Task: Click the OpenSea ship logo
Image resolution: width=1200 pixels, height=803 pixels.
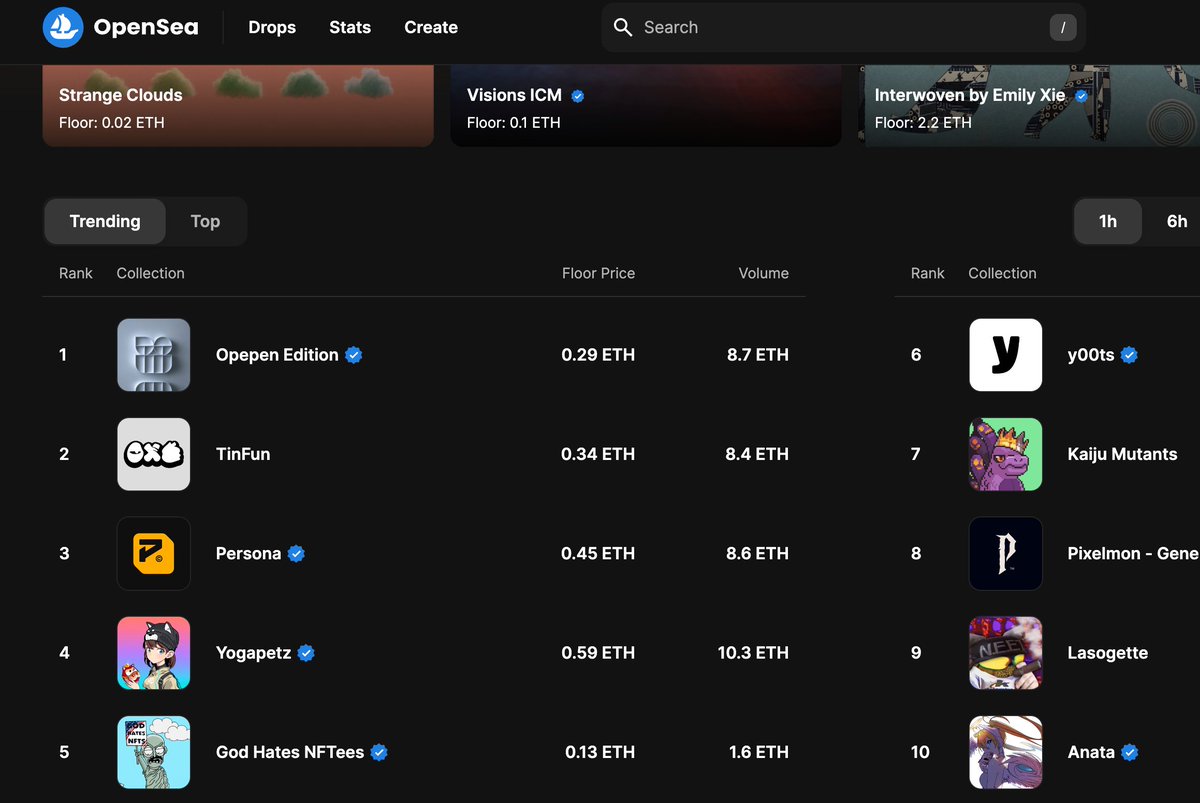Action: click(x=62, y=27)
